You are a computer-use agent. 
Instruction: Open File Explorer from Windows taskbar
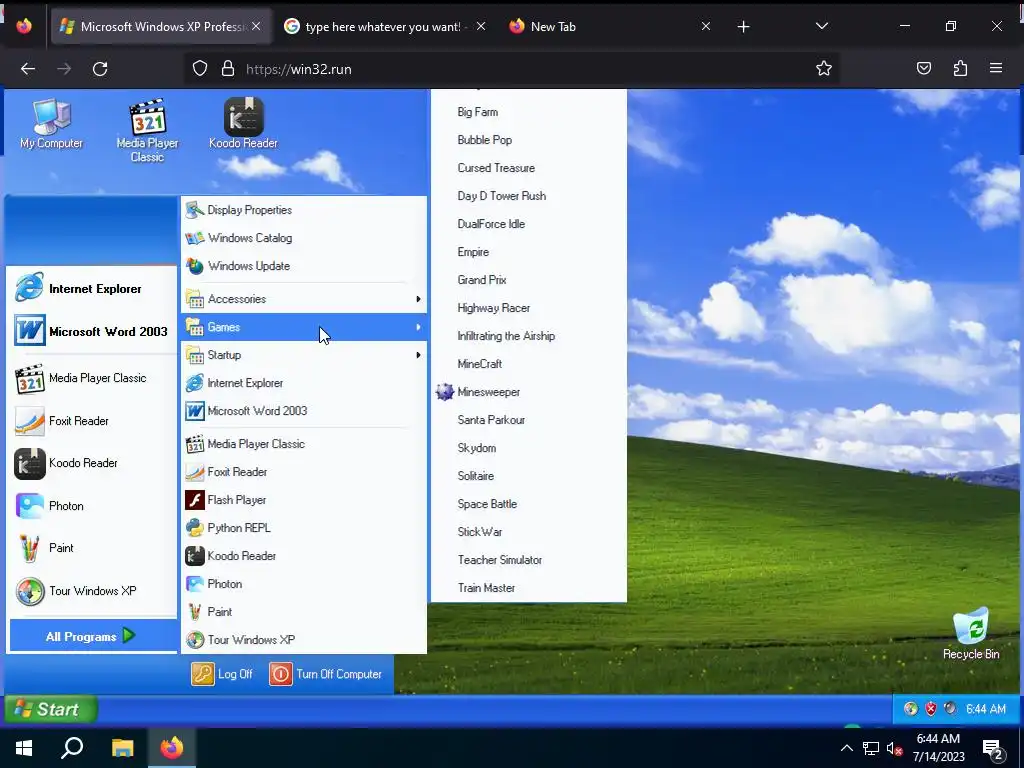click(x=122, y=748)
